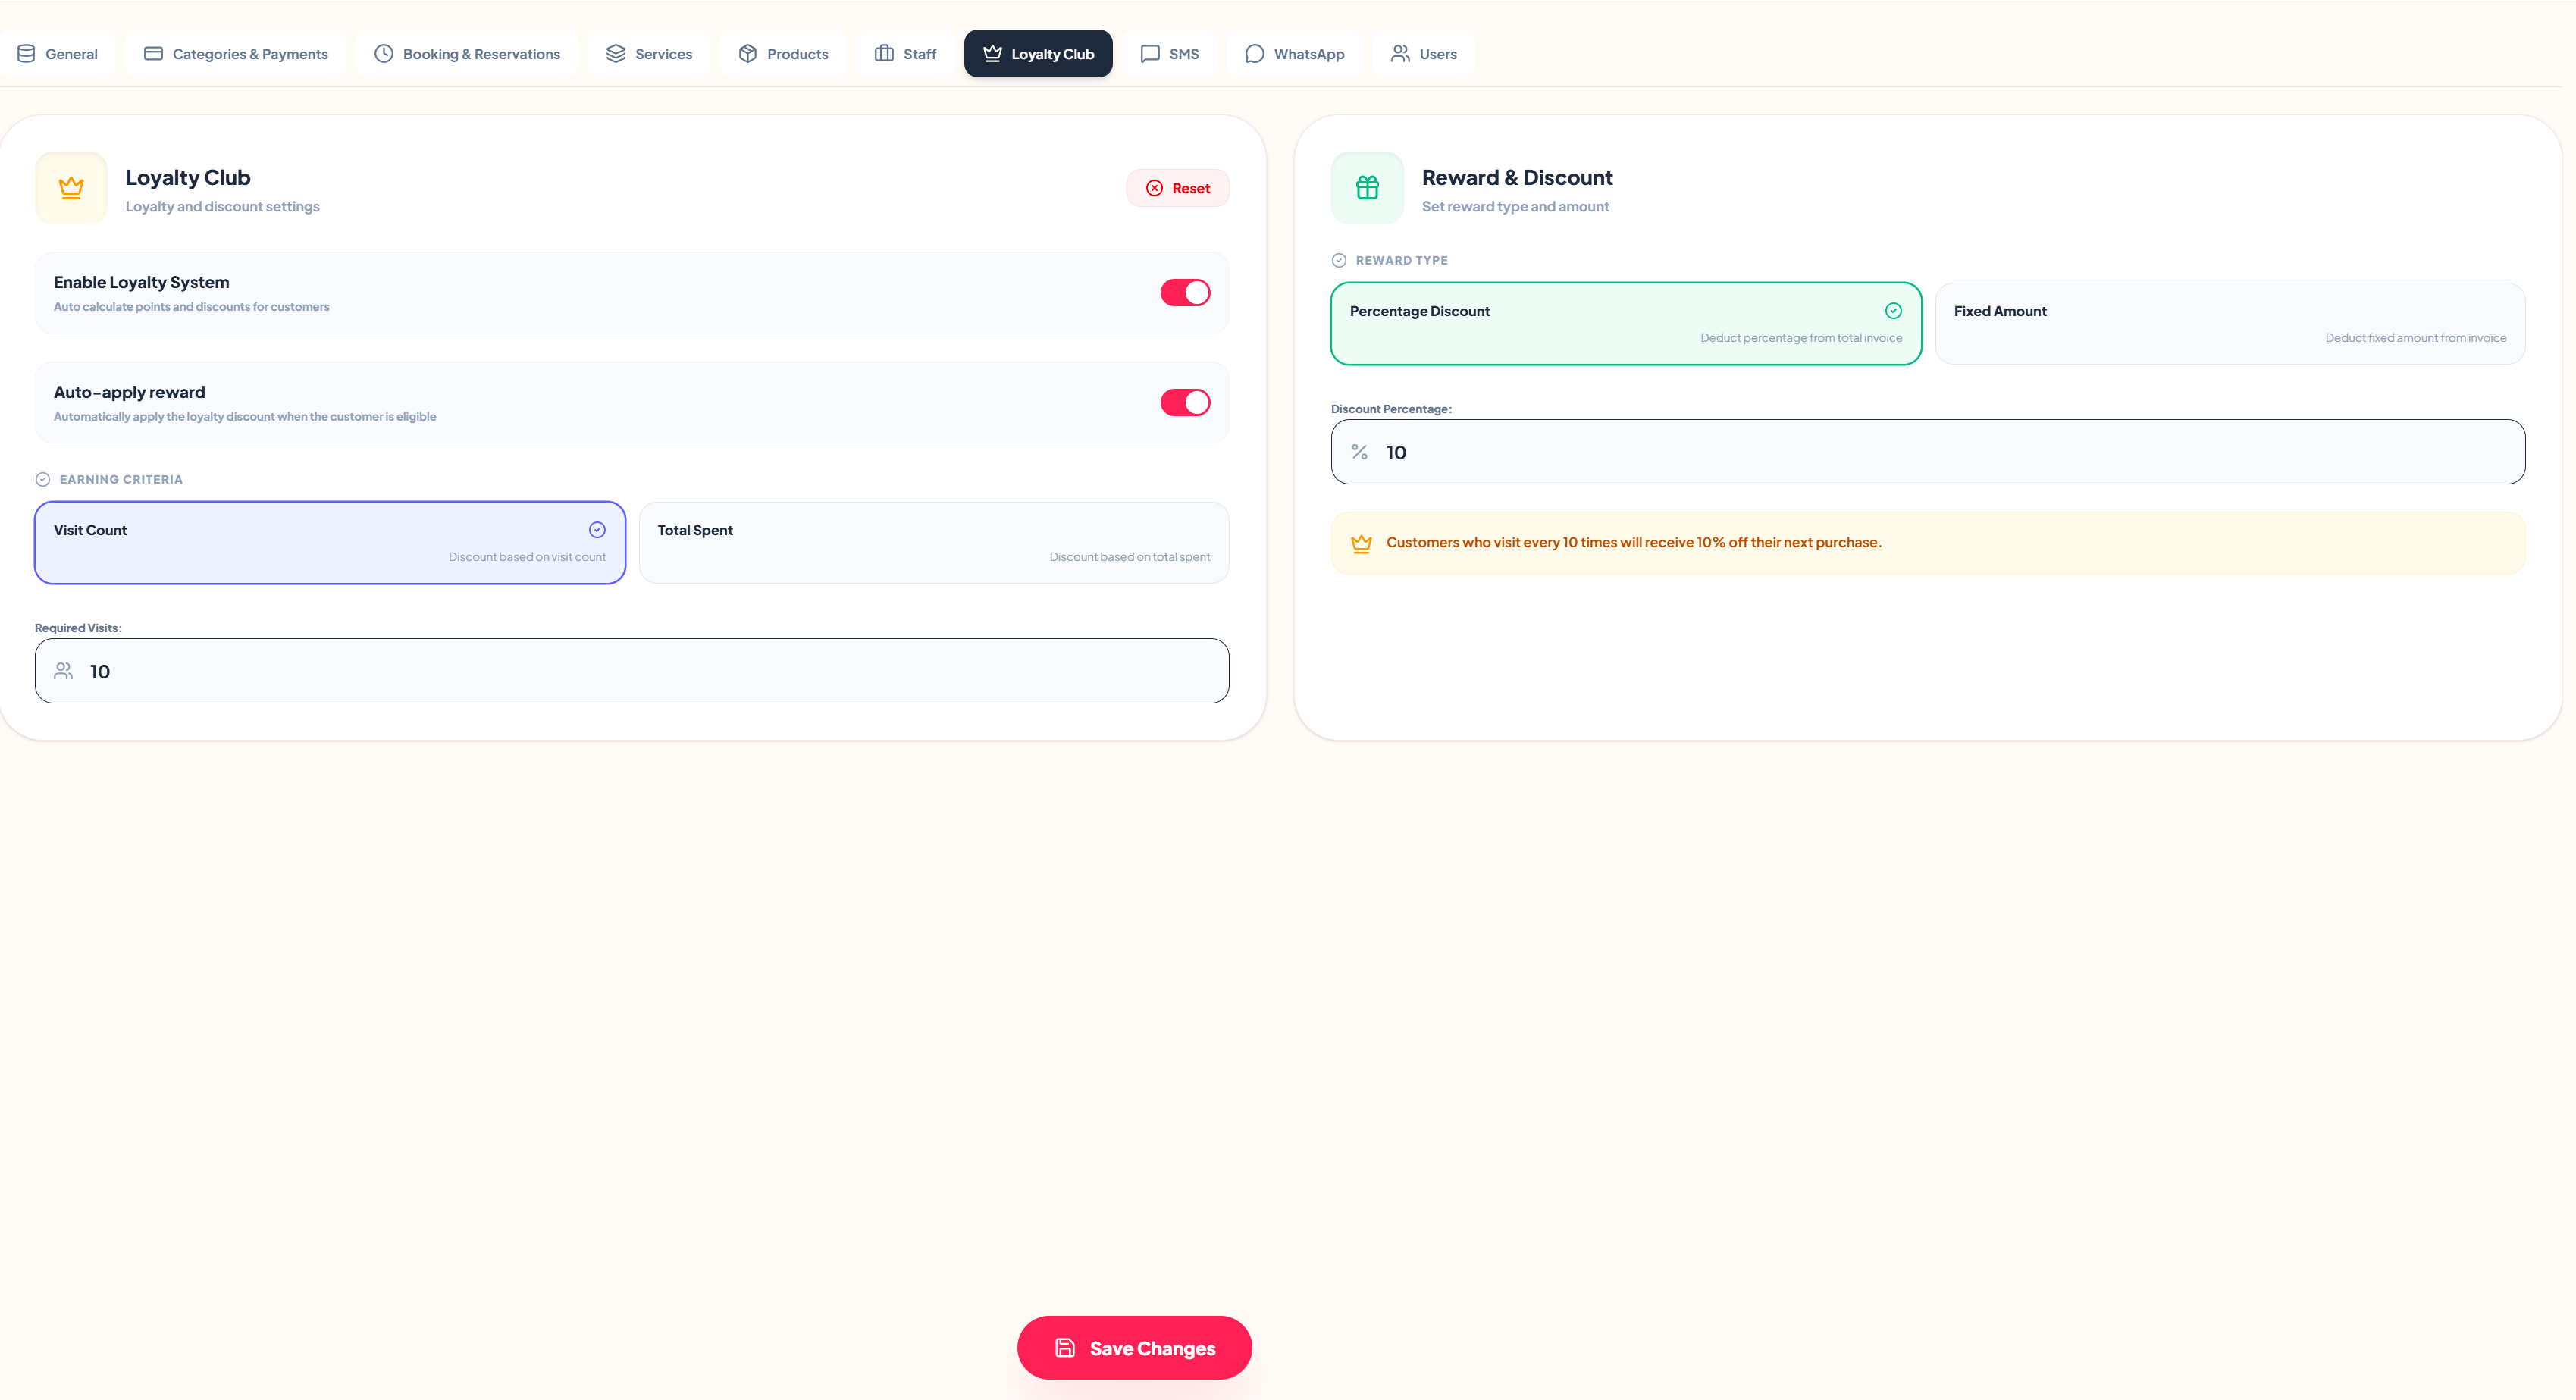
Task: Click the database icon on General tab
Action: pos(27,54)
